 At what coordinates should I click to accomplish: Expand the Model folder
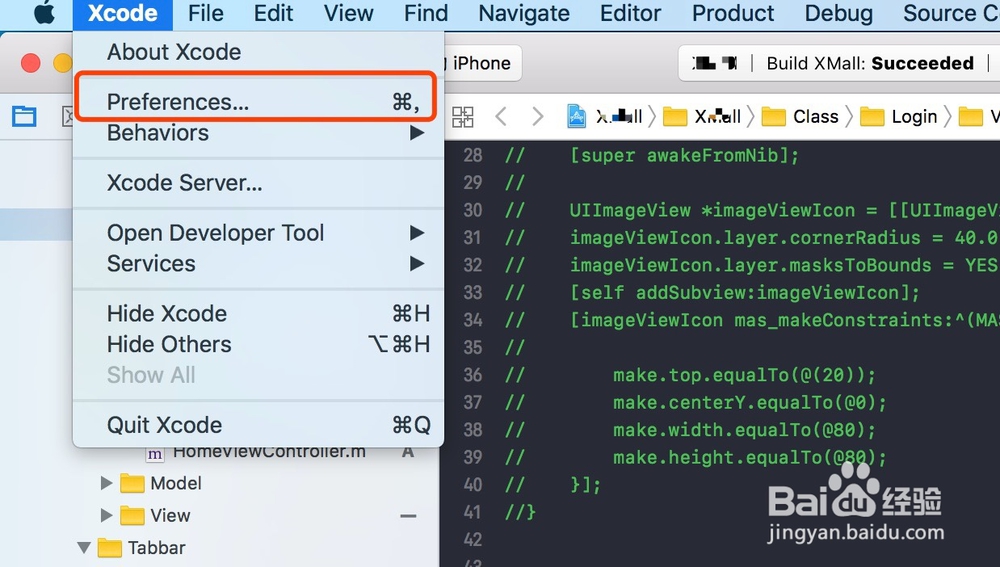107,483
